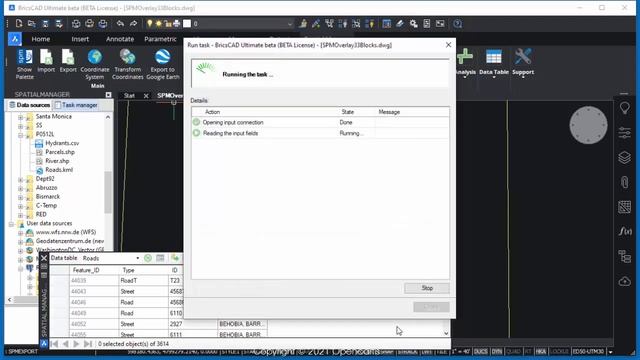Toggle RT in the status bar
The height and width of the screenshot is (360, 640).
click(528, 351)
